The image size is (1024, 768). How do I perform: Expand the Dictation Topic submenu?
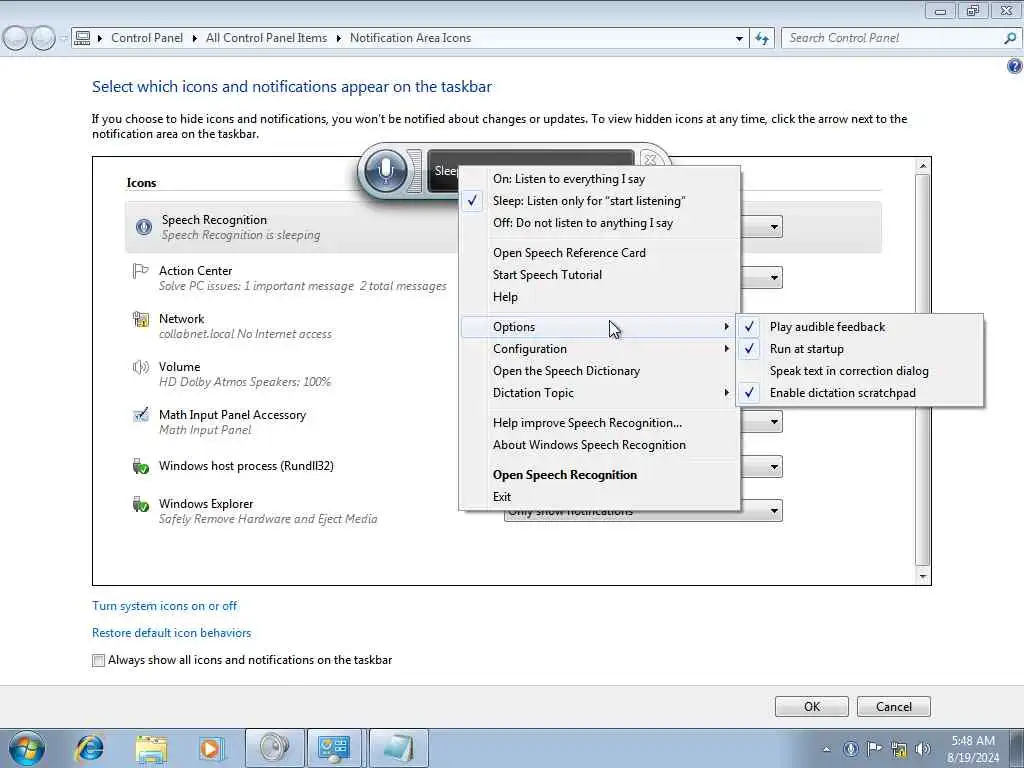600,393
